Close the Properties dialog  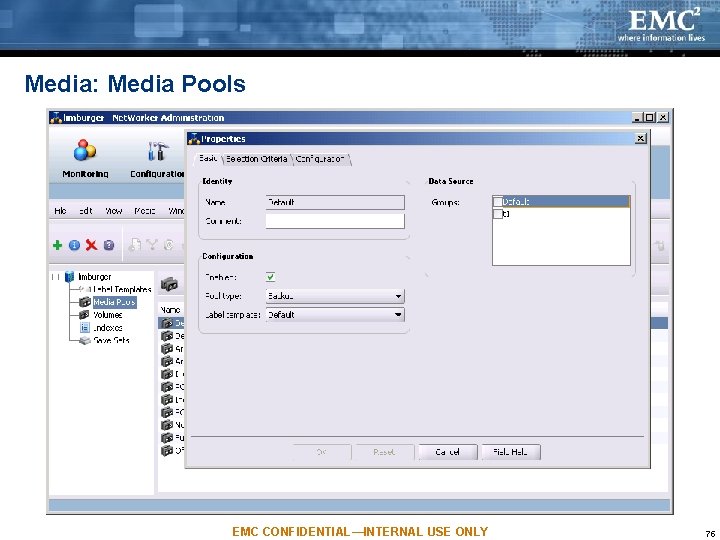(x=641, y=138)
